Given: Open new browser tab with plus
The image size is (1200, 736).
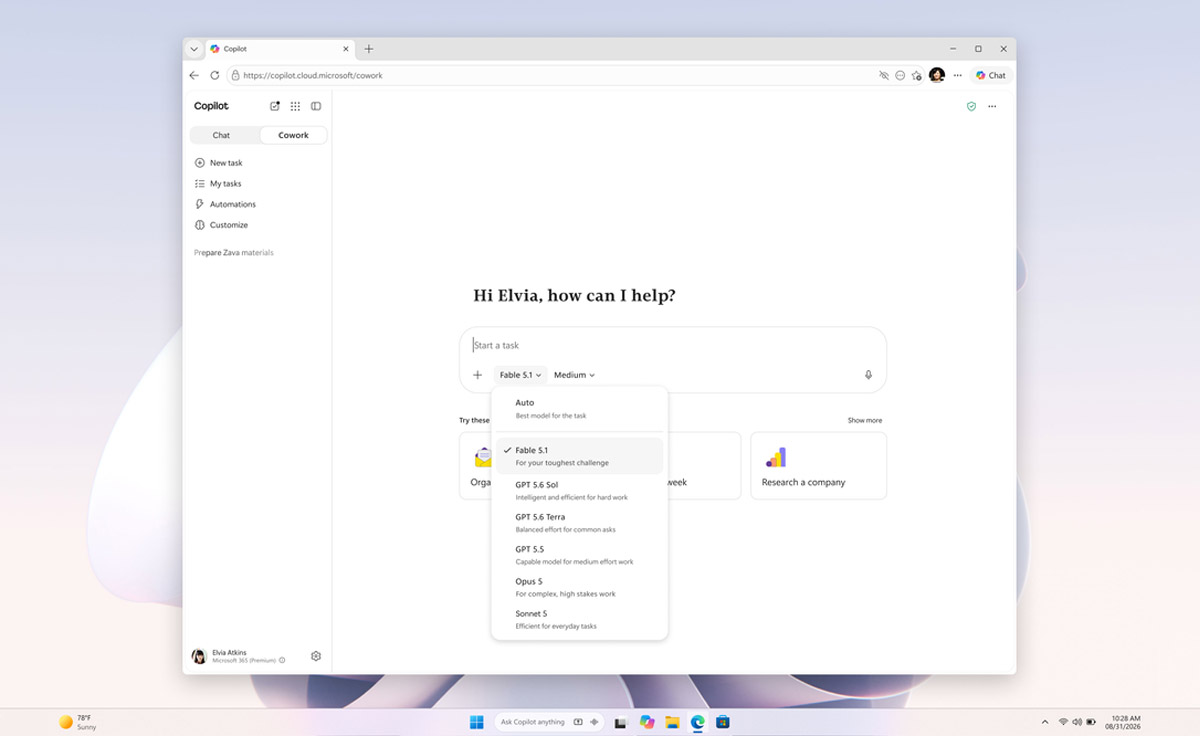Looking at the screenshot, I should pos(369,49).
